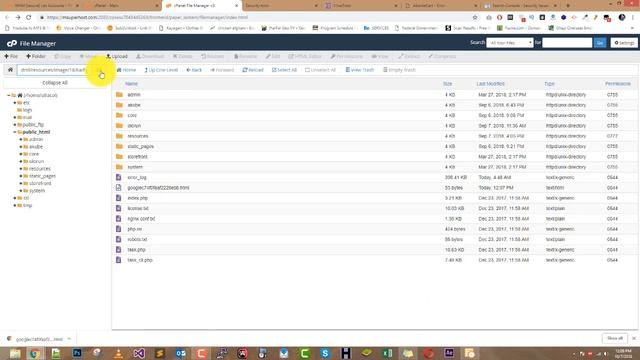
Task: Reload the file listing
Action: point(253,70)
